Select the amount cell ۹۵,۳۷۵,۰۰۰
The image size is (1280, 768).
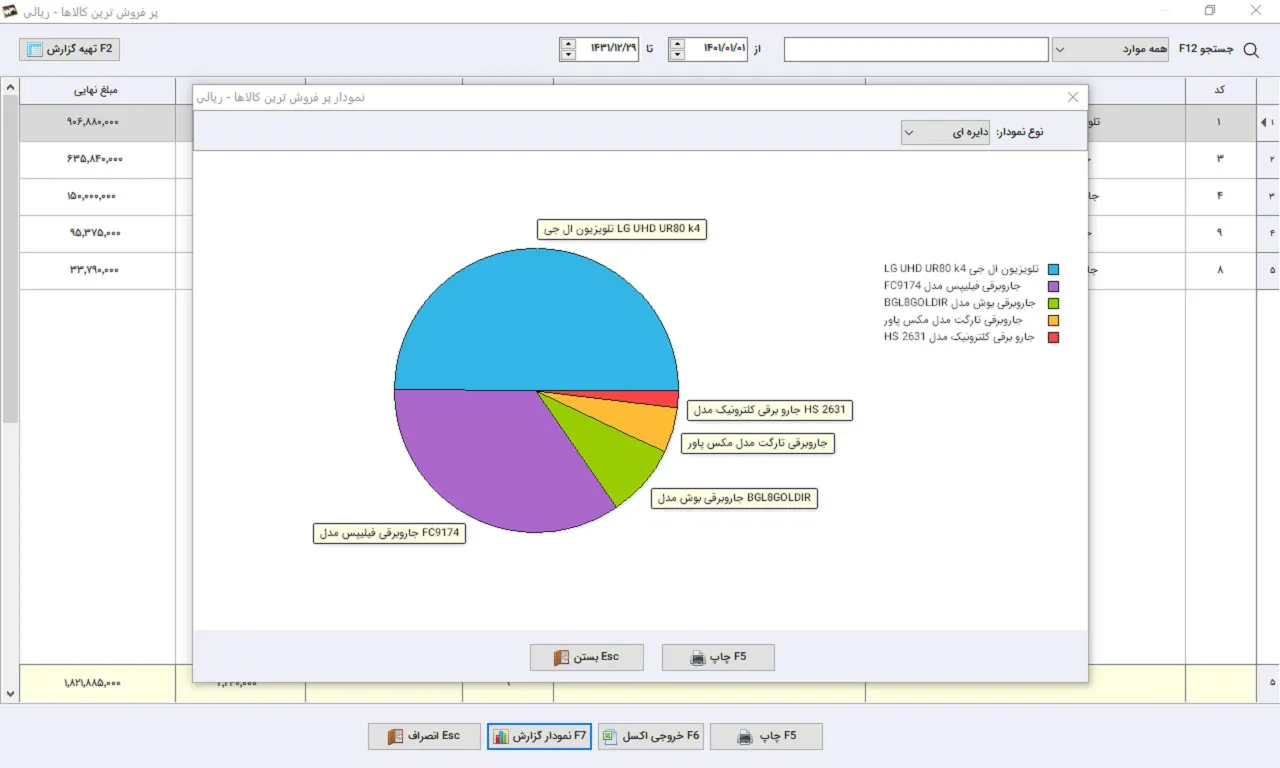[x=97, y=233]
